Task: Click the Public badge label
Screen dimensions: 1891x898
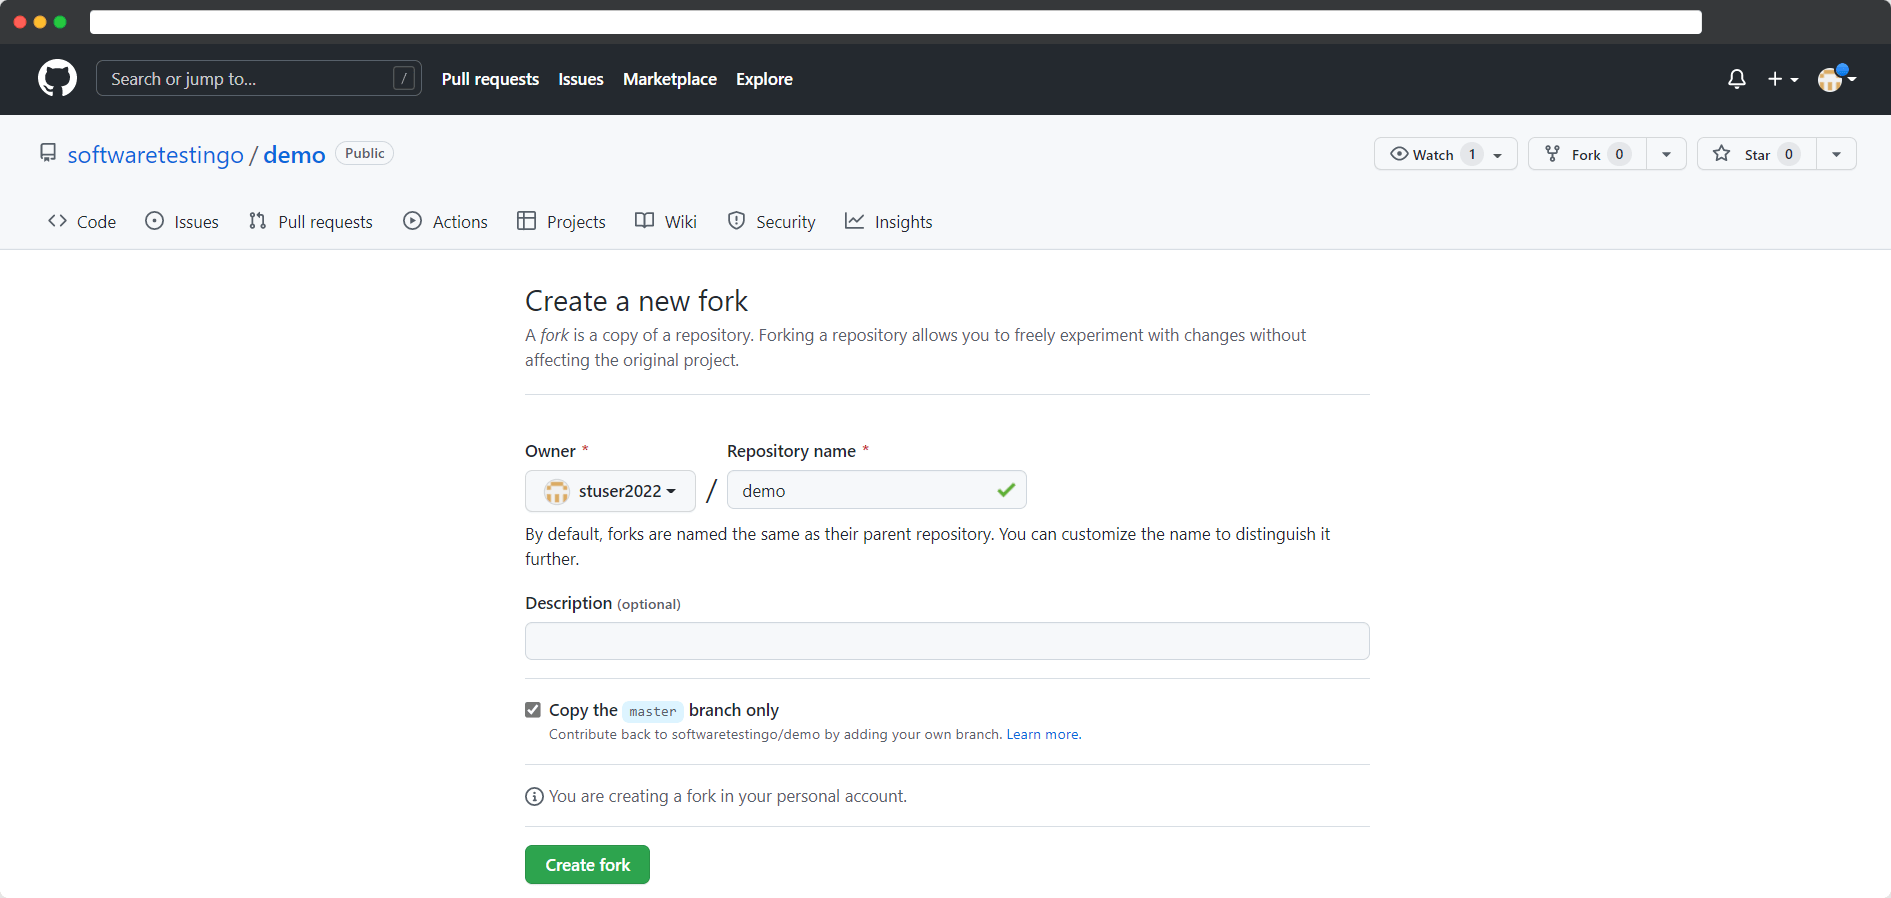Action: (x=364, y=153)
